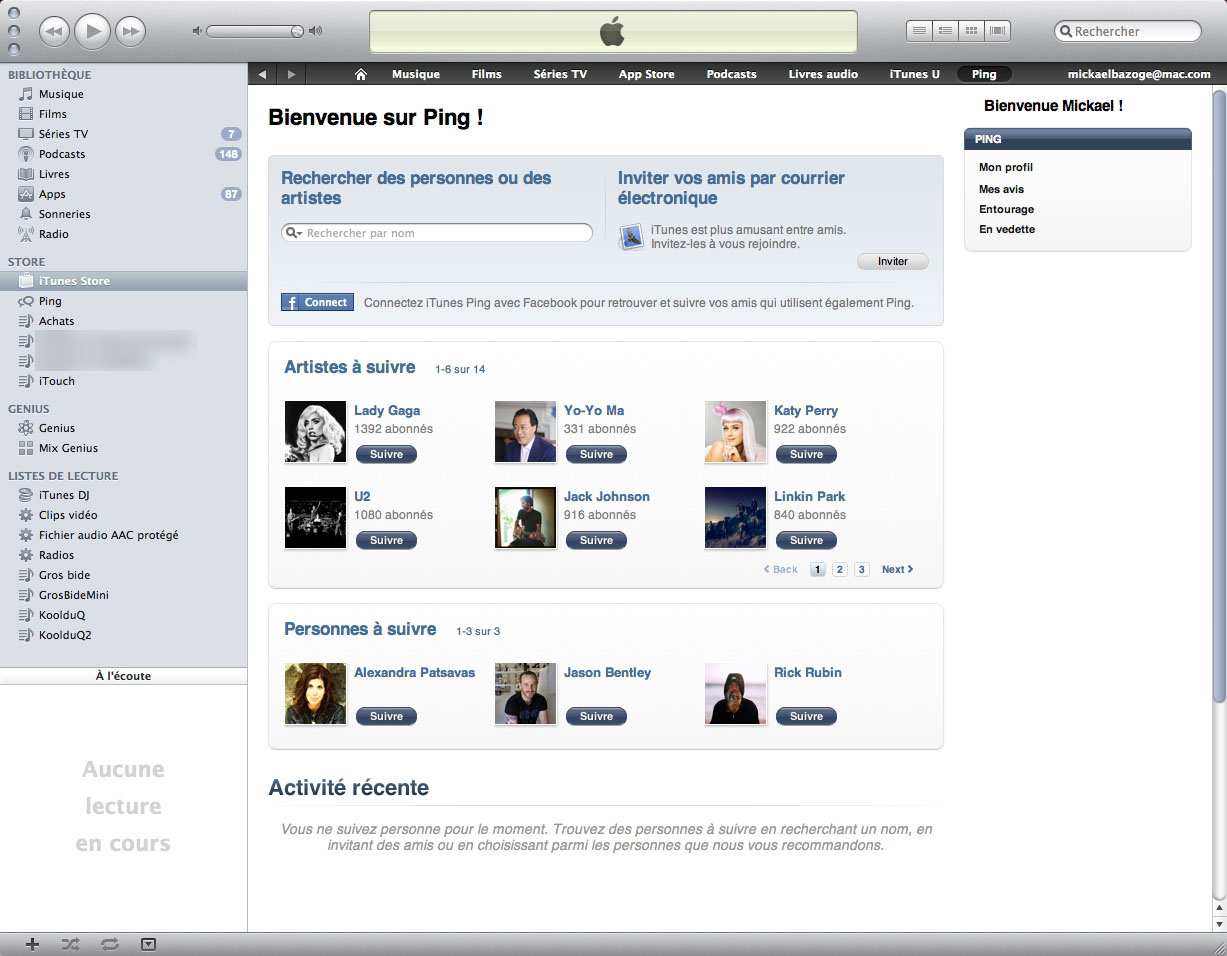The height and width of the screenshot is (956, 1227).
Task: Focus the Rechercher search field
Action: click(1128, 31)
